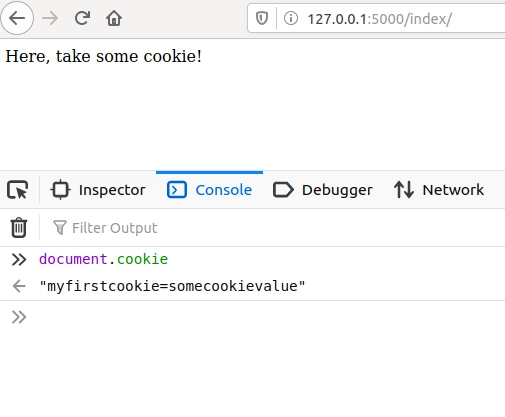This screenshot has height=417, width=505.
Task: Clear console output with trash icon
Action: pyautogui.click(x=19, y=228)
